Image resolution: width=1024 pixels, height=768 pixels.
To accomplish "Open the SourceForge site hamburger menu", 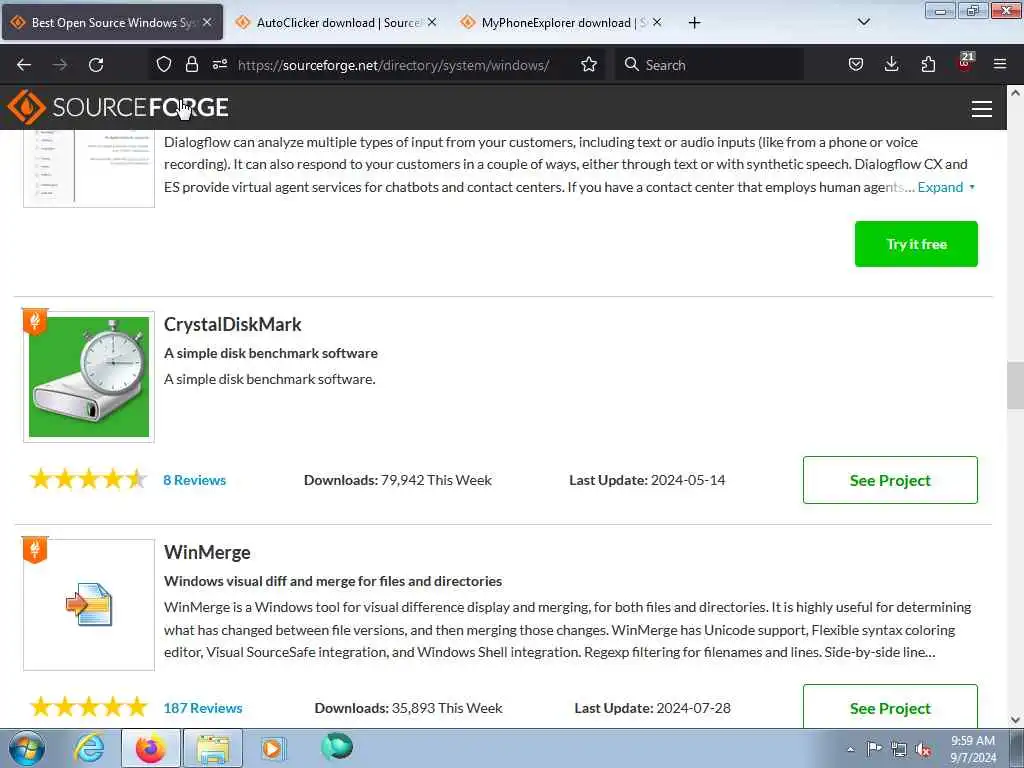I will pos(982,108).
